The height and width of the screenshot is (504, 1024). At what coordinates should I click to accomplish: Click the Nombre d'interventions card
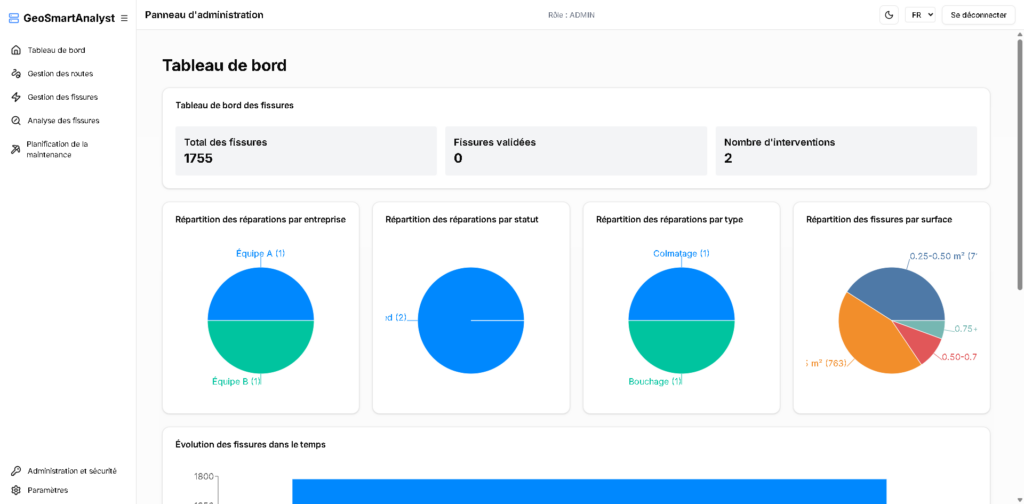click(846, 151)
